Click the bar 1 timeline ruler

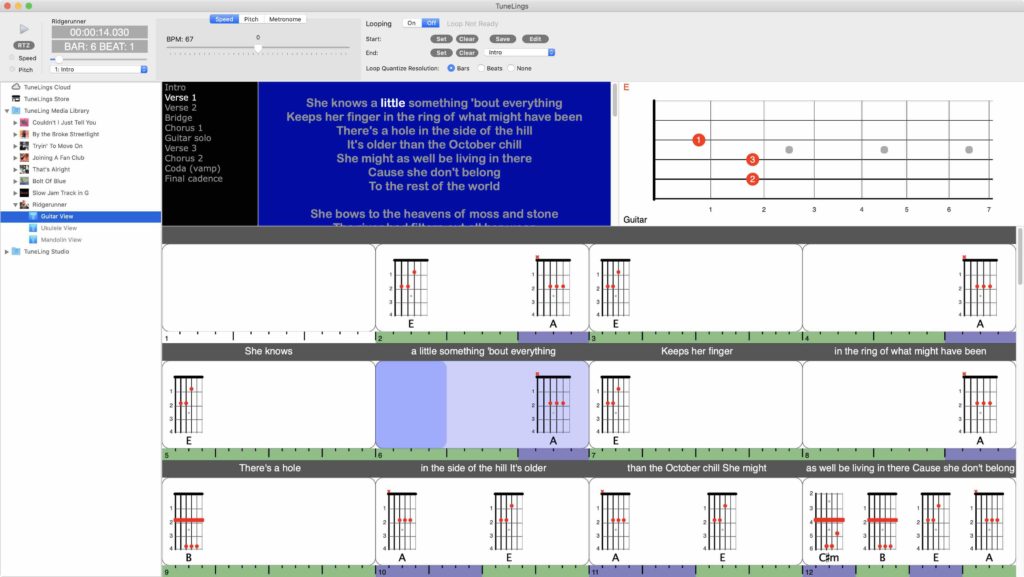click(268, 337)
